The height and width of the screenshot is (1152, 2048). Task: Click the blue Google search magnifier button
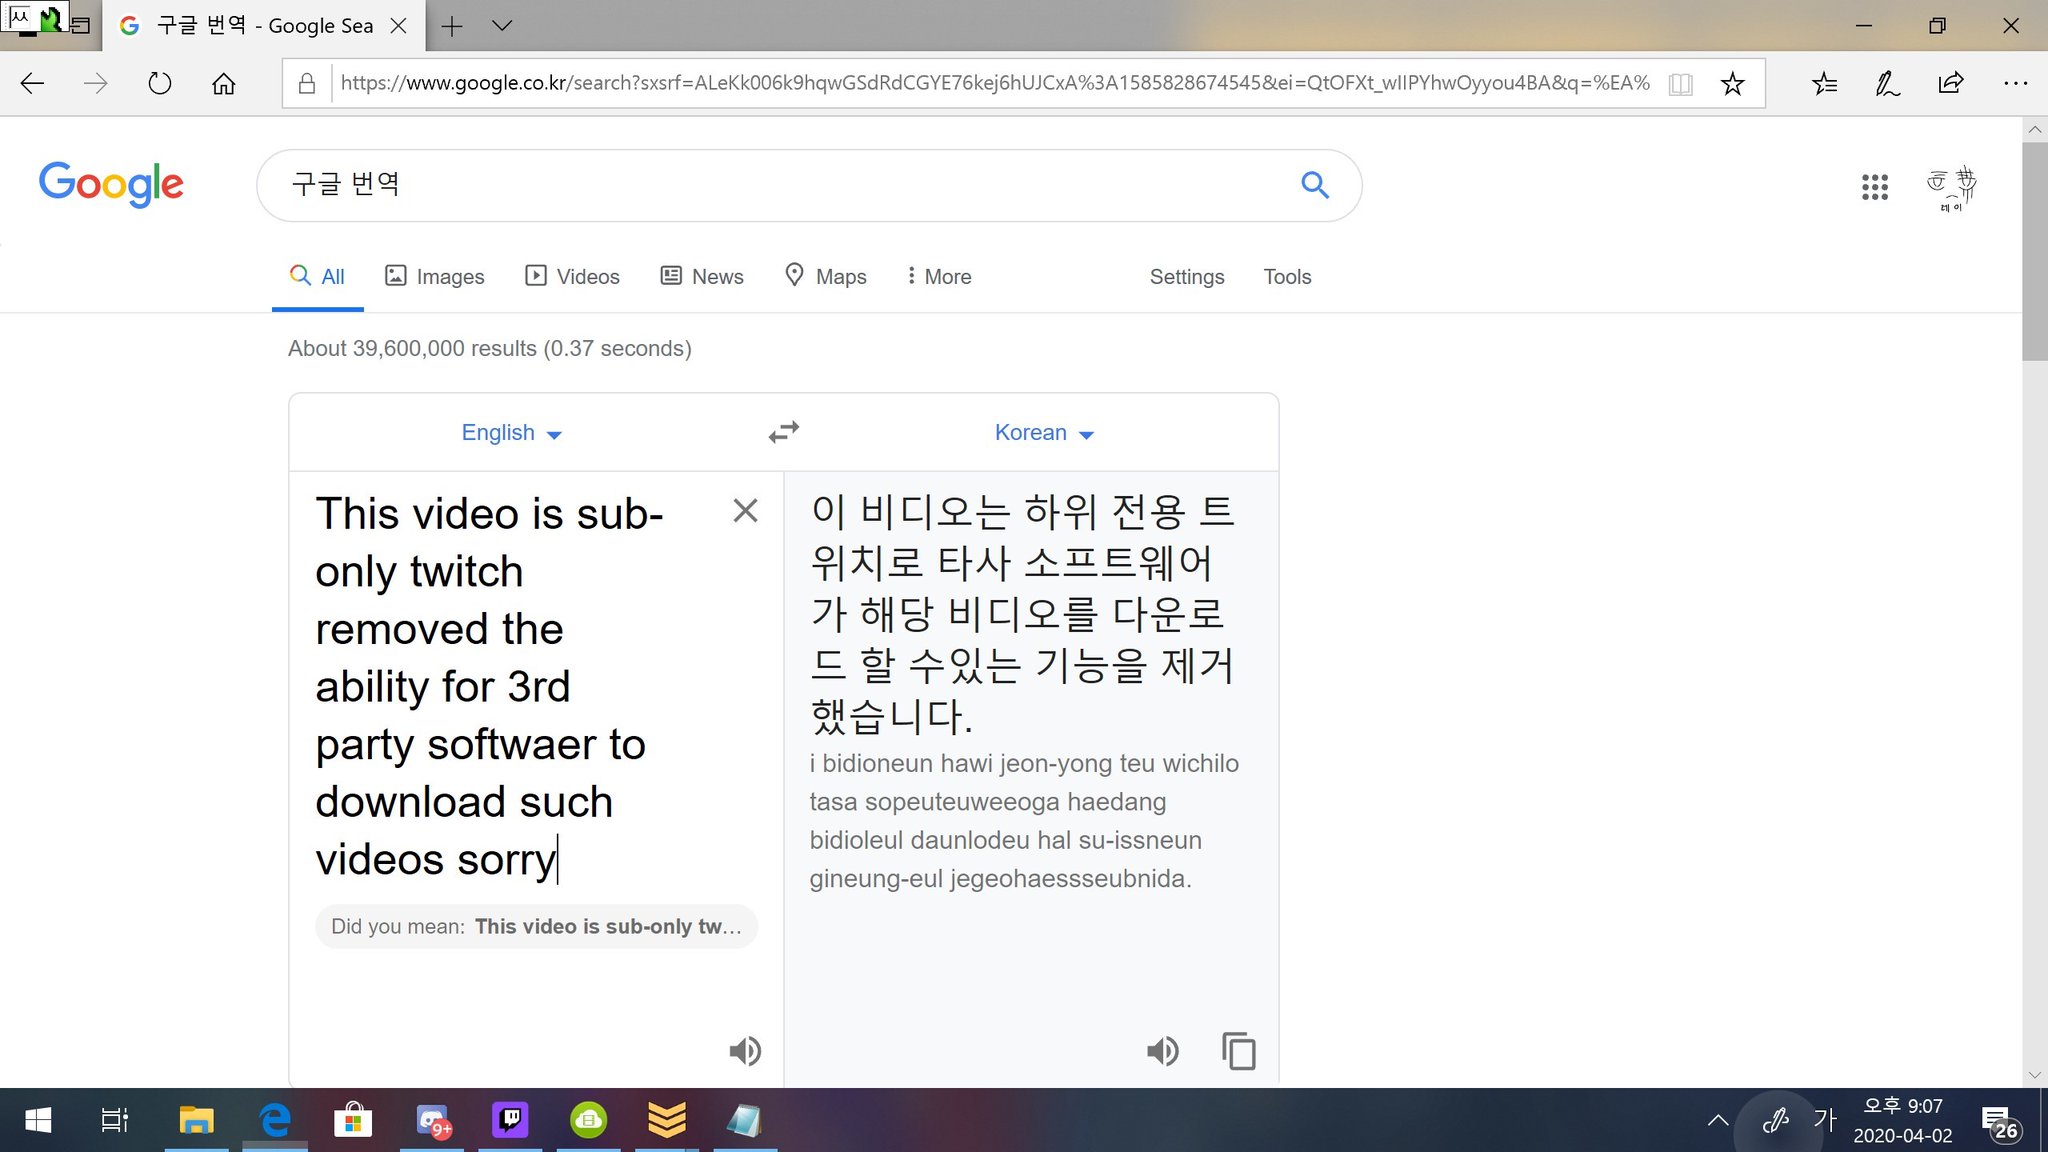pyautogui.click(x=1314, y=185)
